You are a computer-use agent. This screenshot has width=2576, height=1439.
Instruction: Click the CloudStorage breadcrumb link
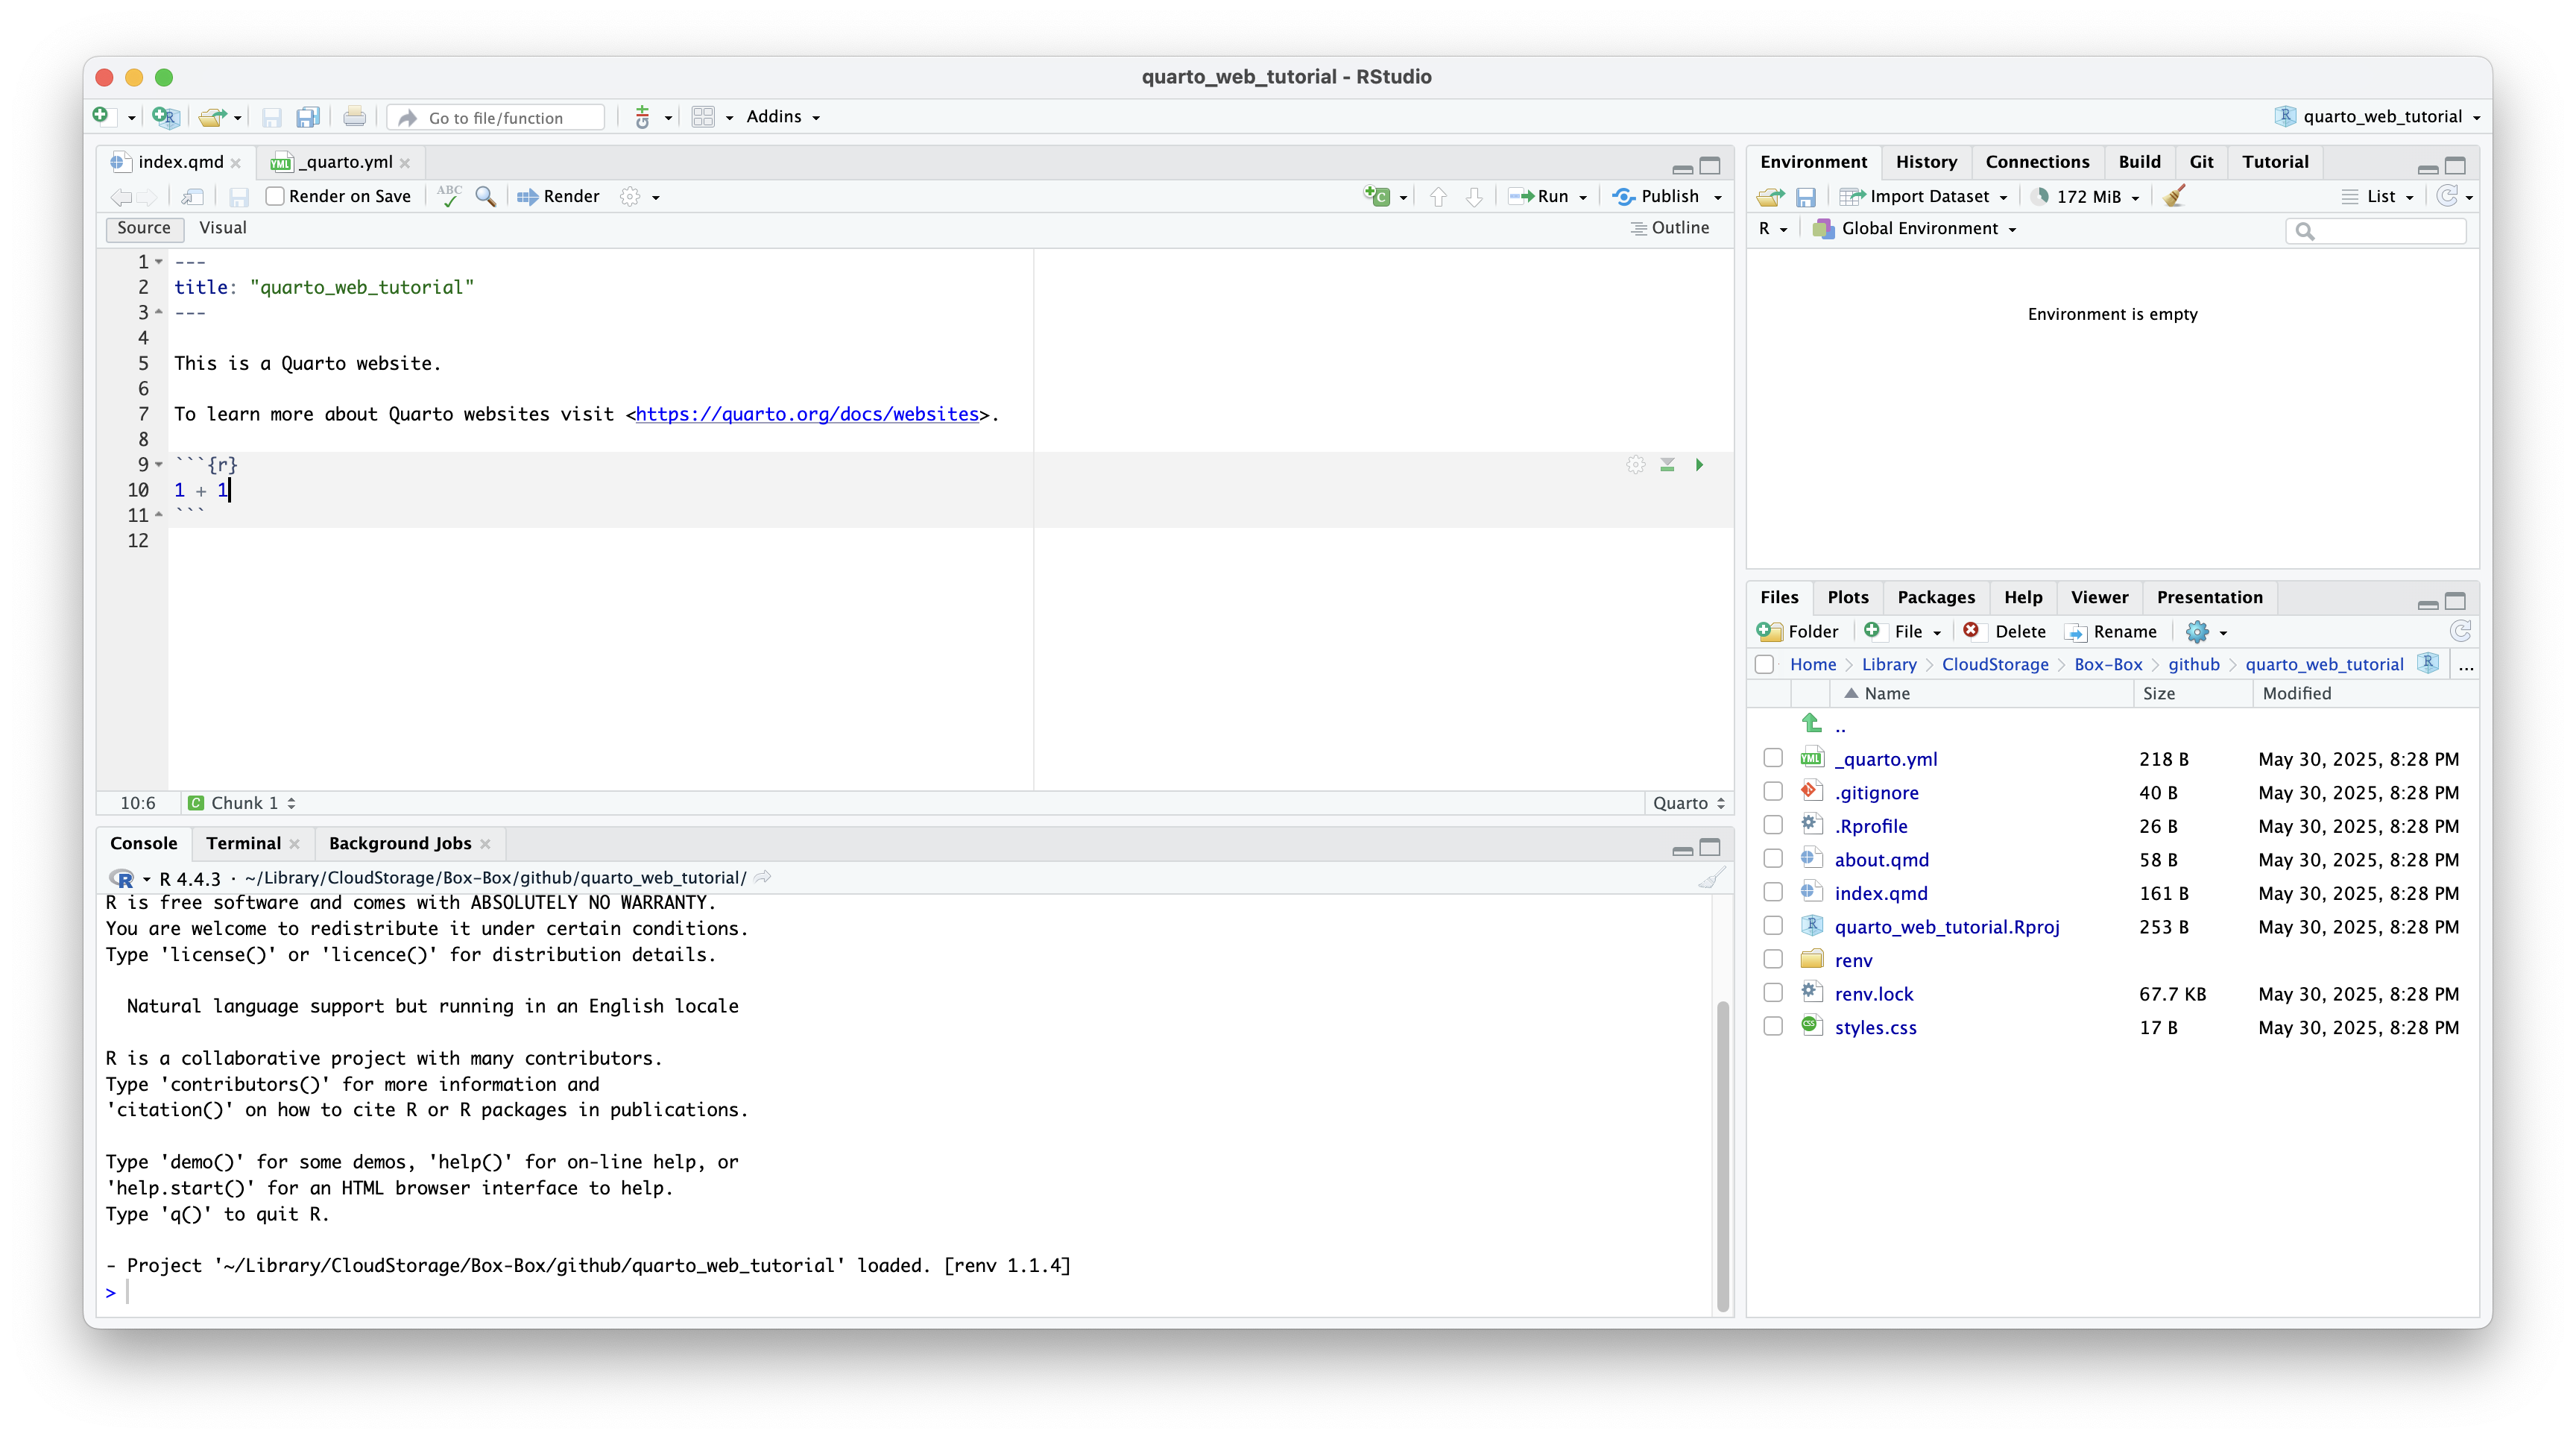coord(1994,665)
